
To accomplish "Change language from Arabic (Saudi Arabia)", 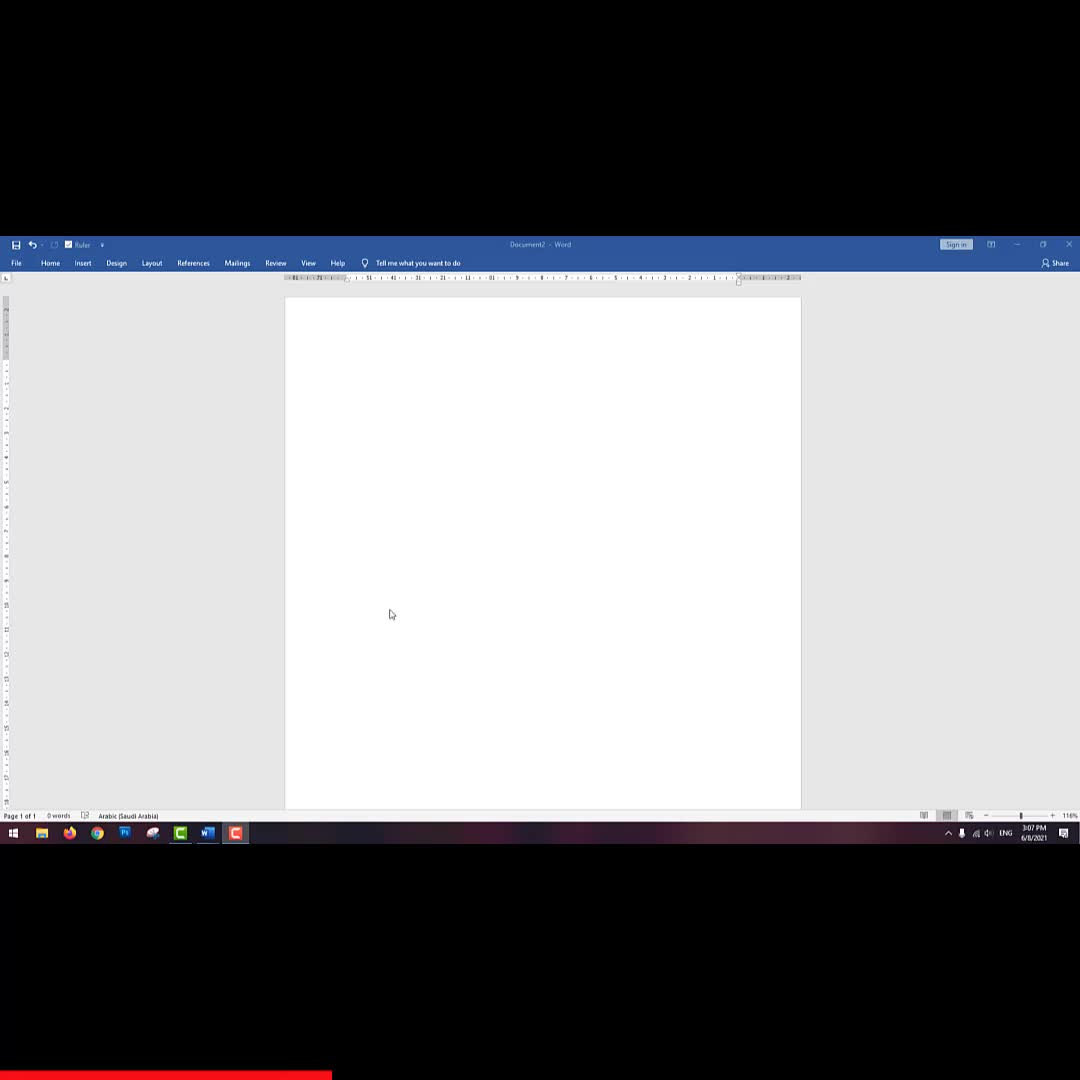I will (x=128, y=816).
